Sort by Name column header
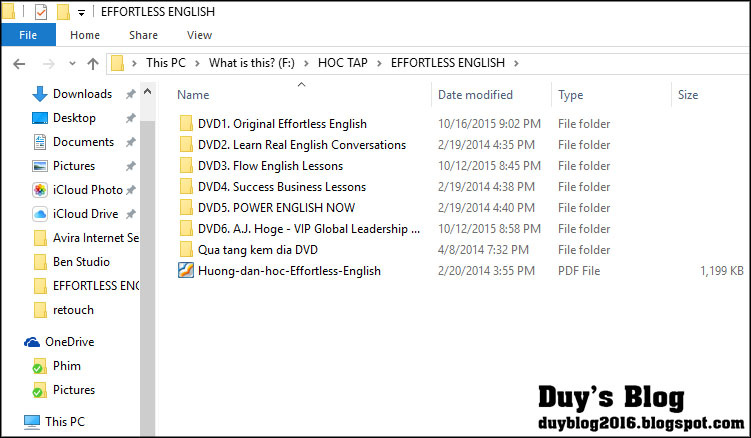Viewport: 751px width, 438px height. coord(193,95)
